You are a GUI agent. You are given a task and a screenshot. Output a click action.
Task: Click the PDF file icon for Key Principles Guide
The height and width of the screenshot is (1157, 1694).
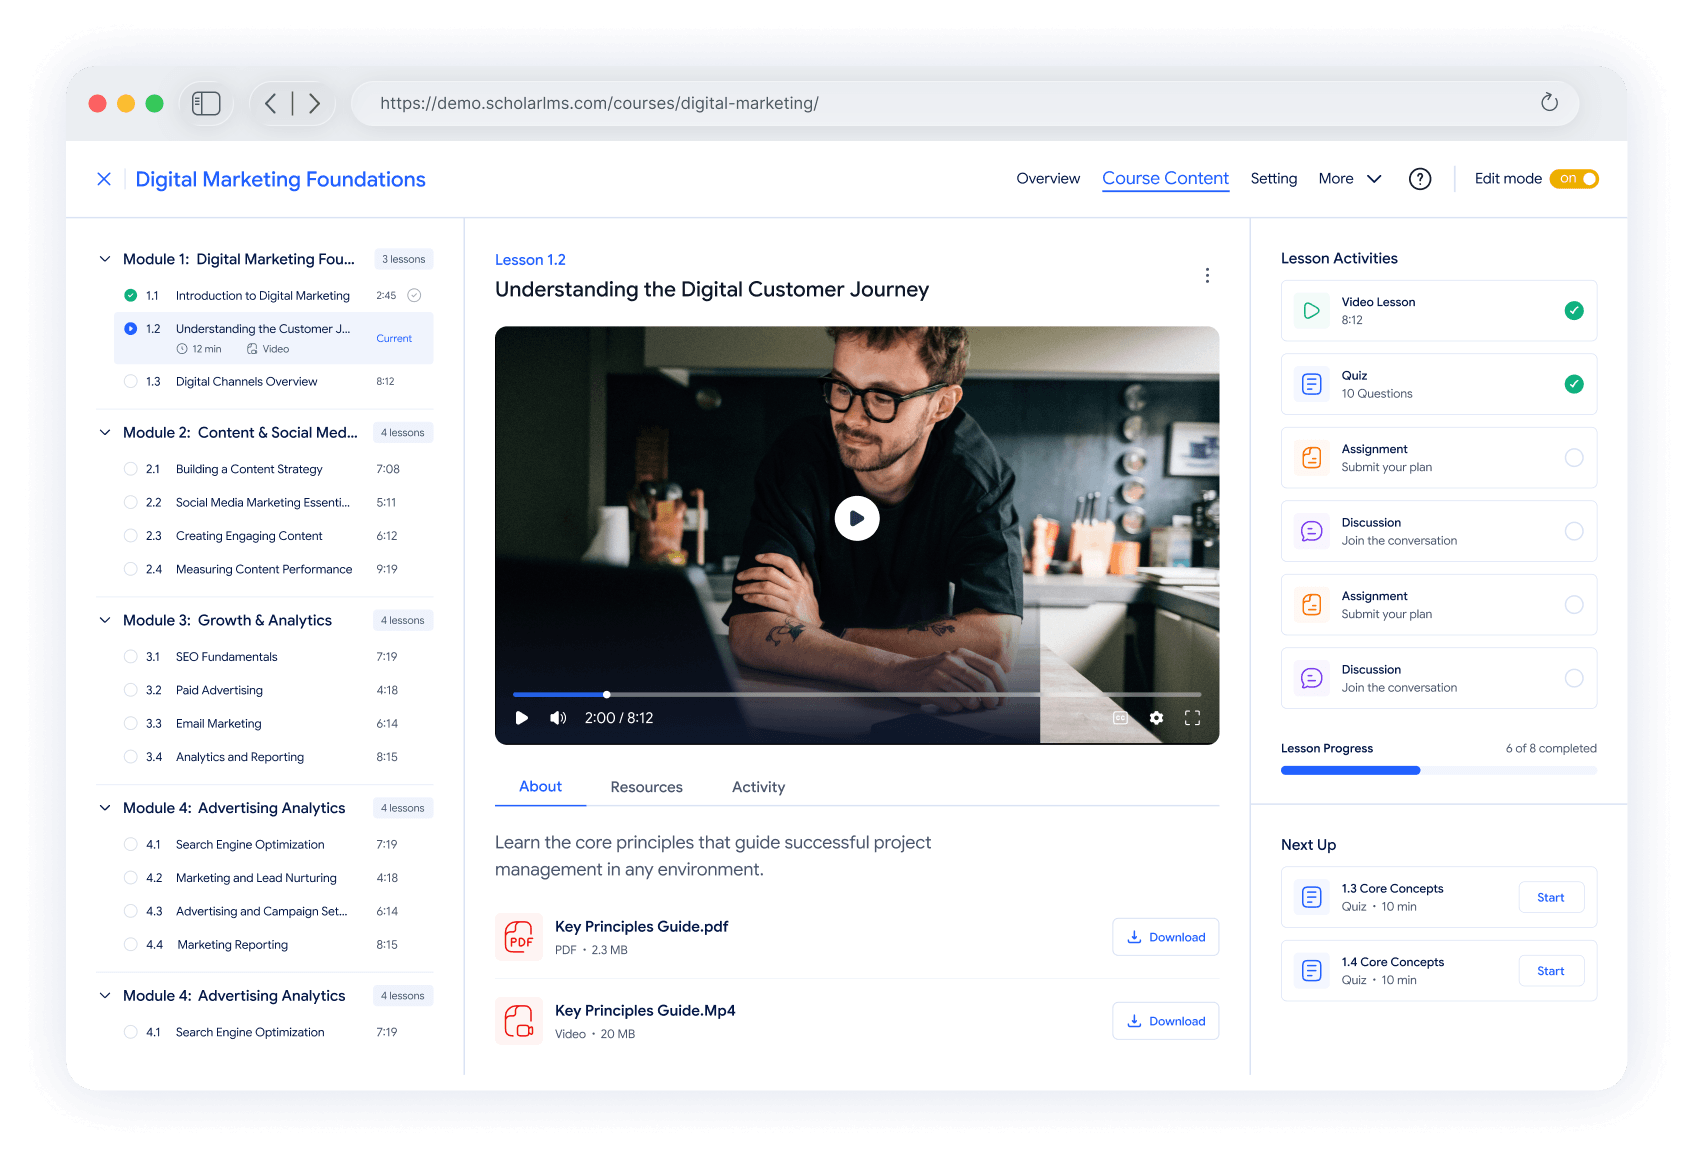[519, 937]
